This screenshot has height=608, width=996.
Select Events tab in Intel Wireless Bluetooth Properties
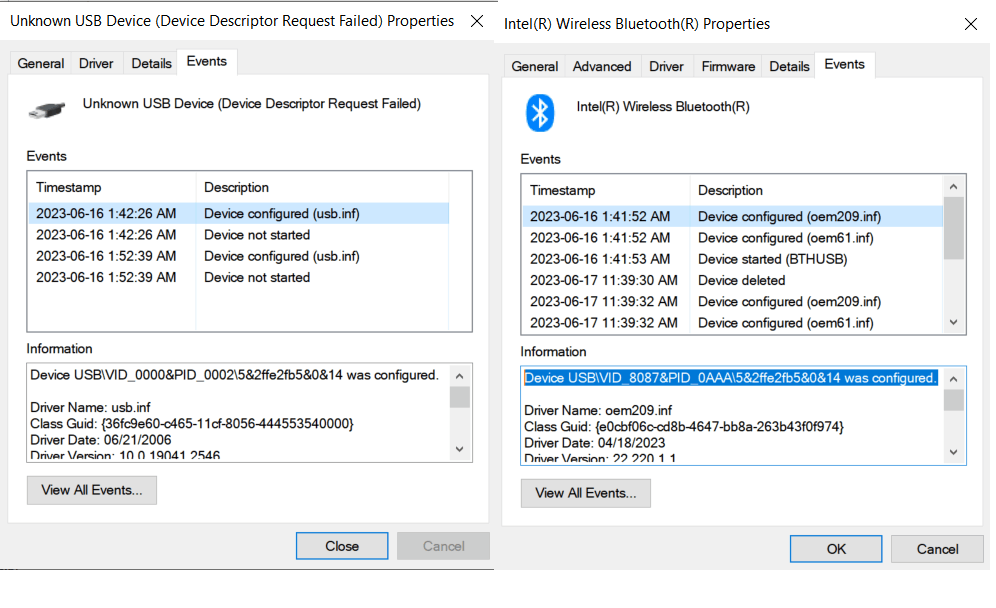click(x=844, y=65)
